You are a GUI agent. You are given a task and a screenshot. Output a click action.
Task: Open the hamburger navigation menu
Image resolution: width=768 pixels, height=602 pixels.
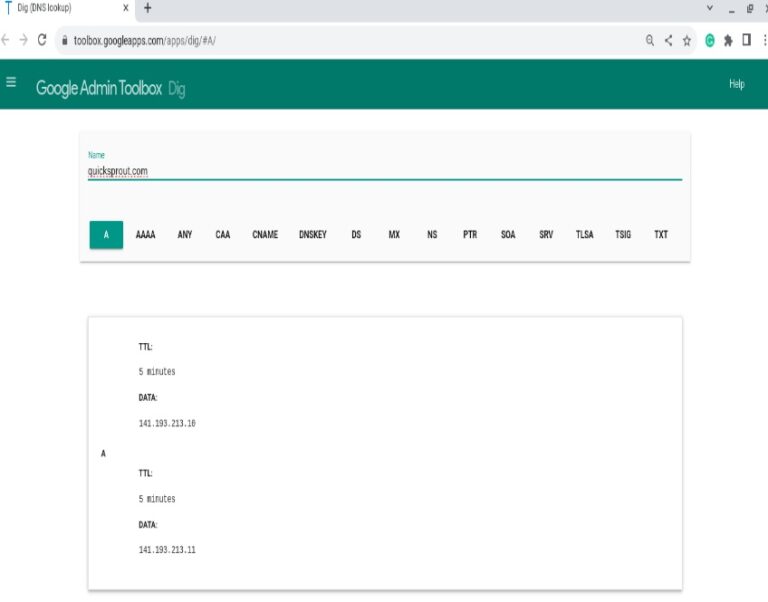click(x=11, y=82)
